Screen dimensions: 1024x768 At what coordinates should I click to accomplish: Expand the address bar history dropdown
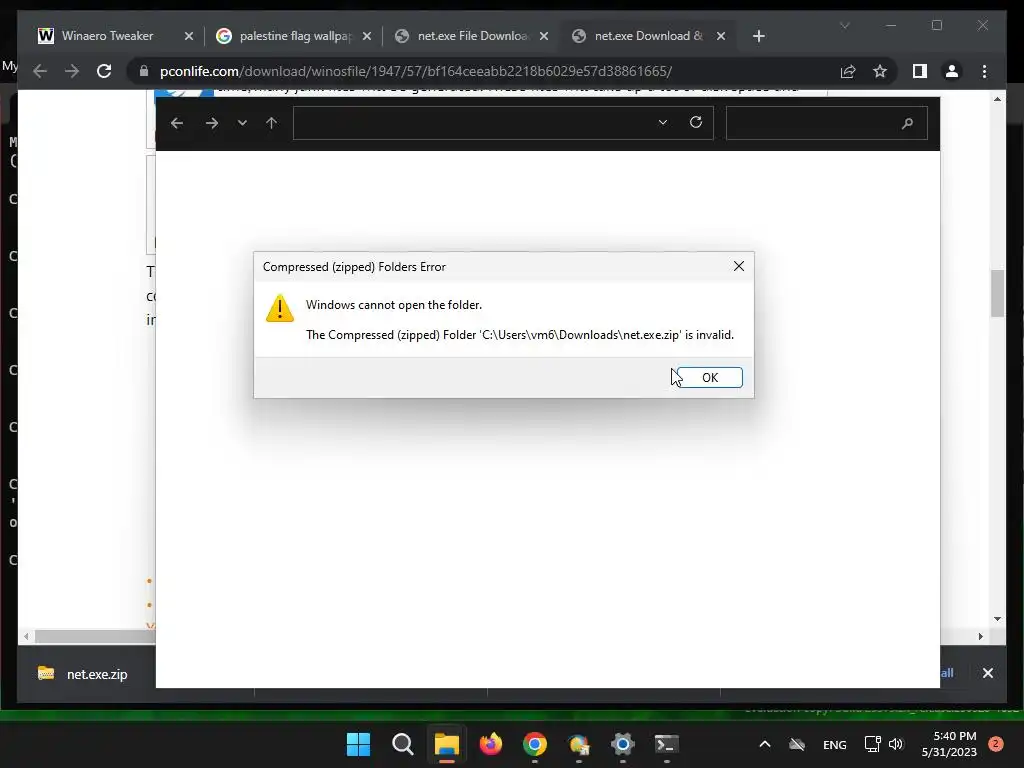point(663,123)
